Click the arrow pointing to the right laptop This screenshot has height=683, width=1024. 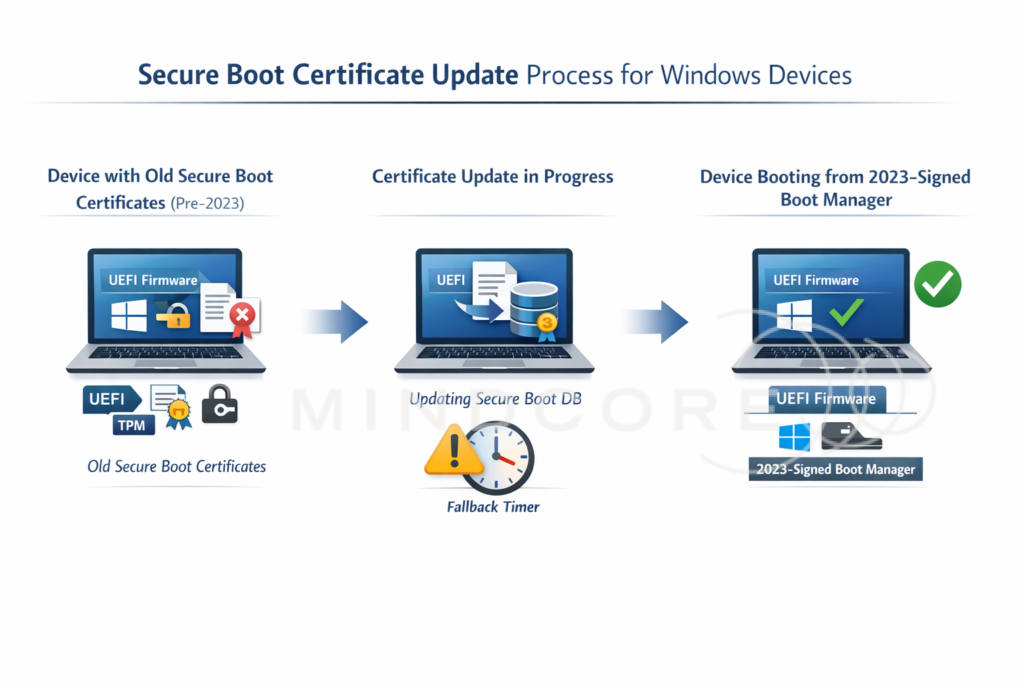656,321
